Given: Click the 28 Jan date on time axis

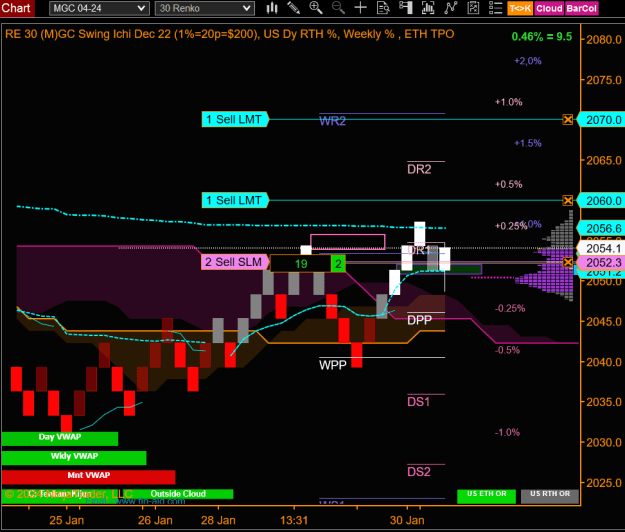Looking at the screenshot, I should (218, 520).
